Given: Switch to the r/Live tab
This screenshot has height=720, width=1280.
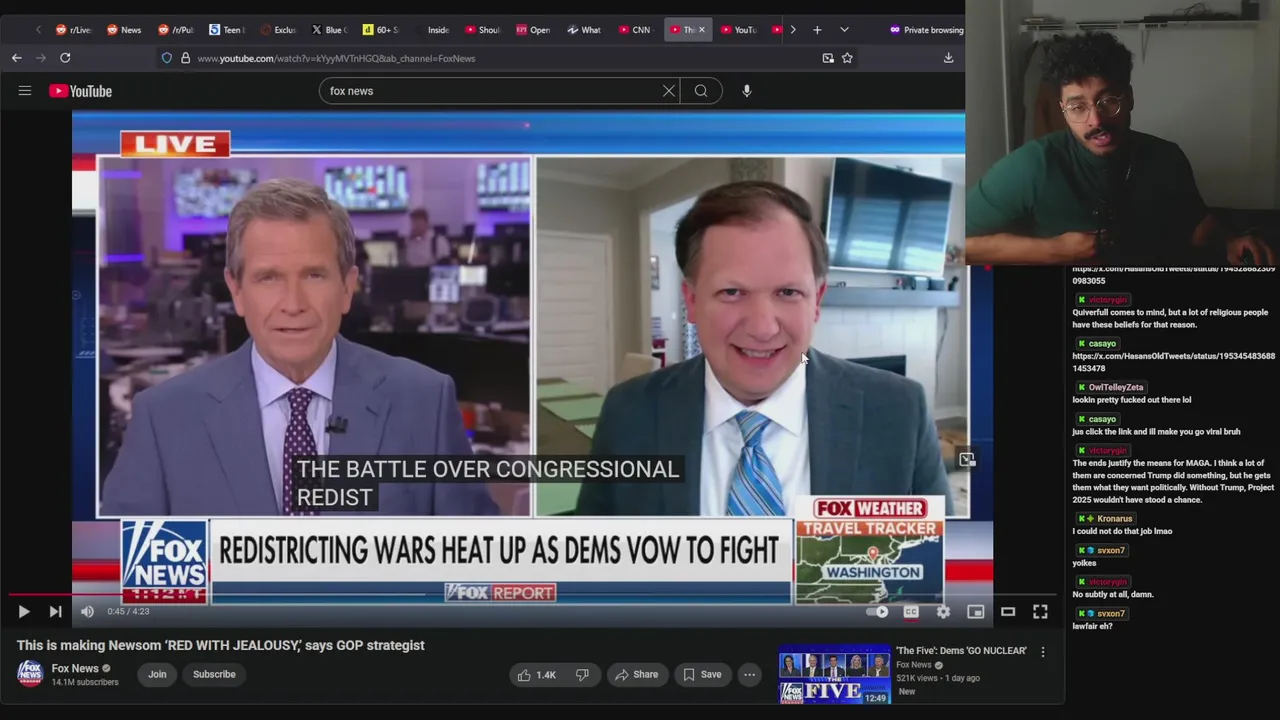Looking at the screenshot, I should [74, 30].
